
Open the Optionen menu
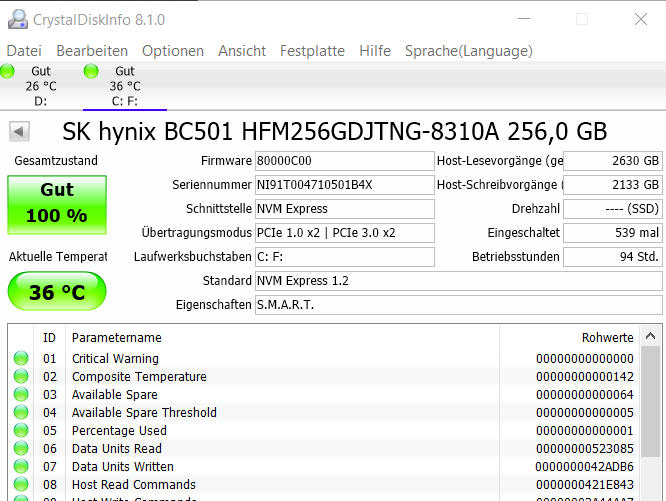pos(173,51)
